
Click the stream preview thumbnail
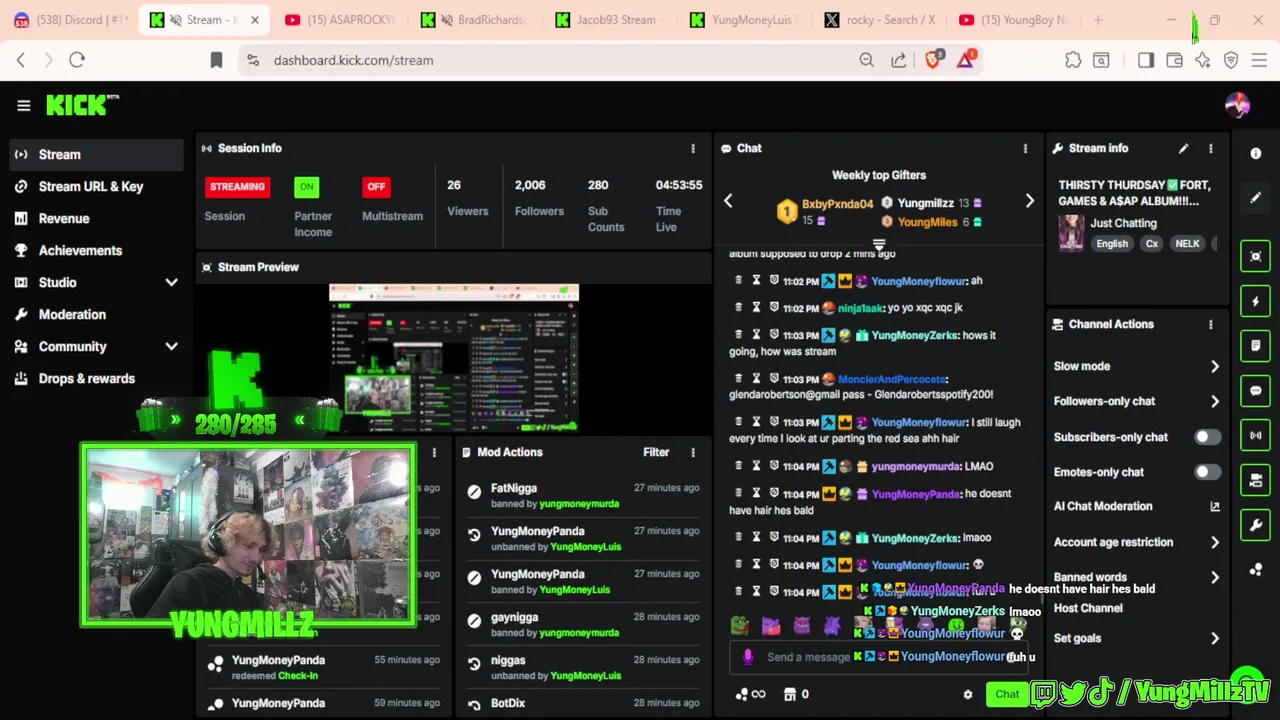point(454,358)
